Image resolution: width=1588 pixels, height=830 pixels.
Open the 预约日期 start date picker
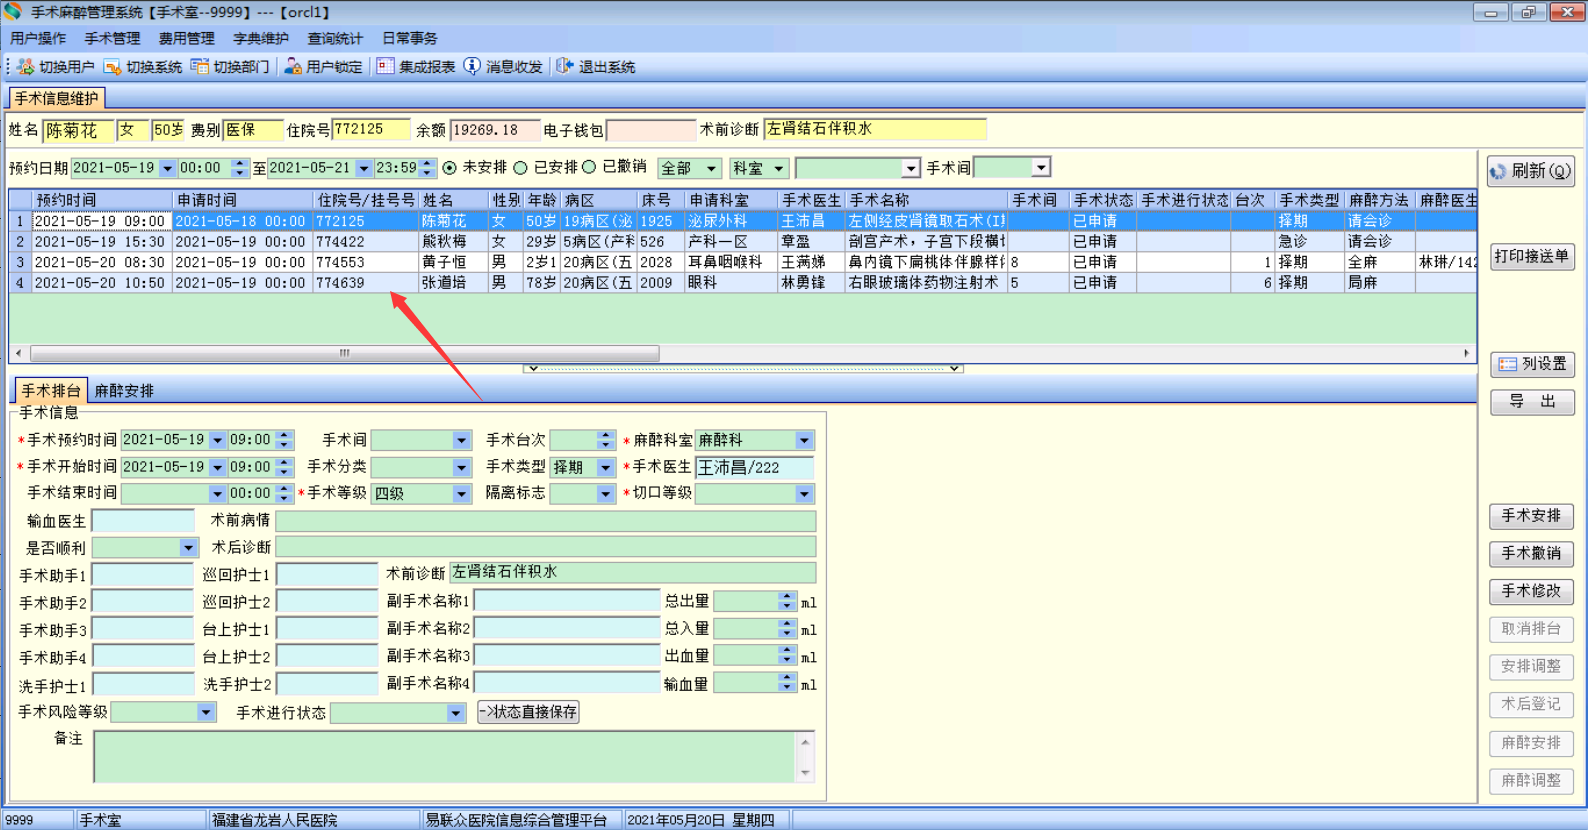(167, 169)
